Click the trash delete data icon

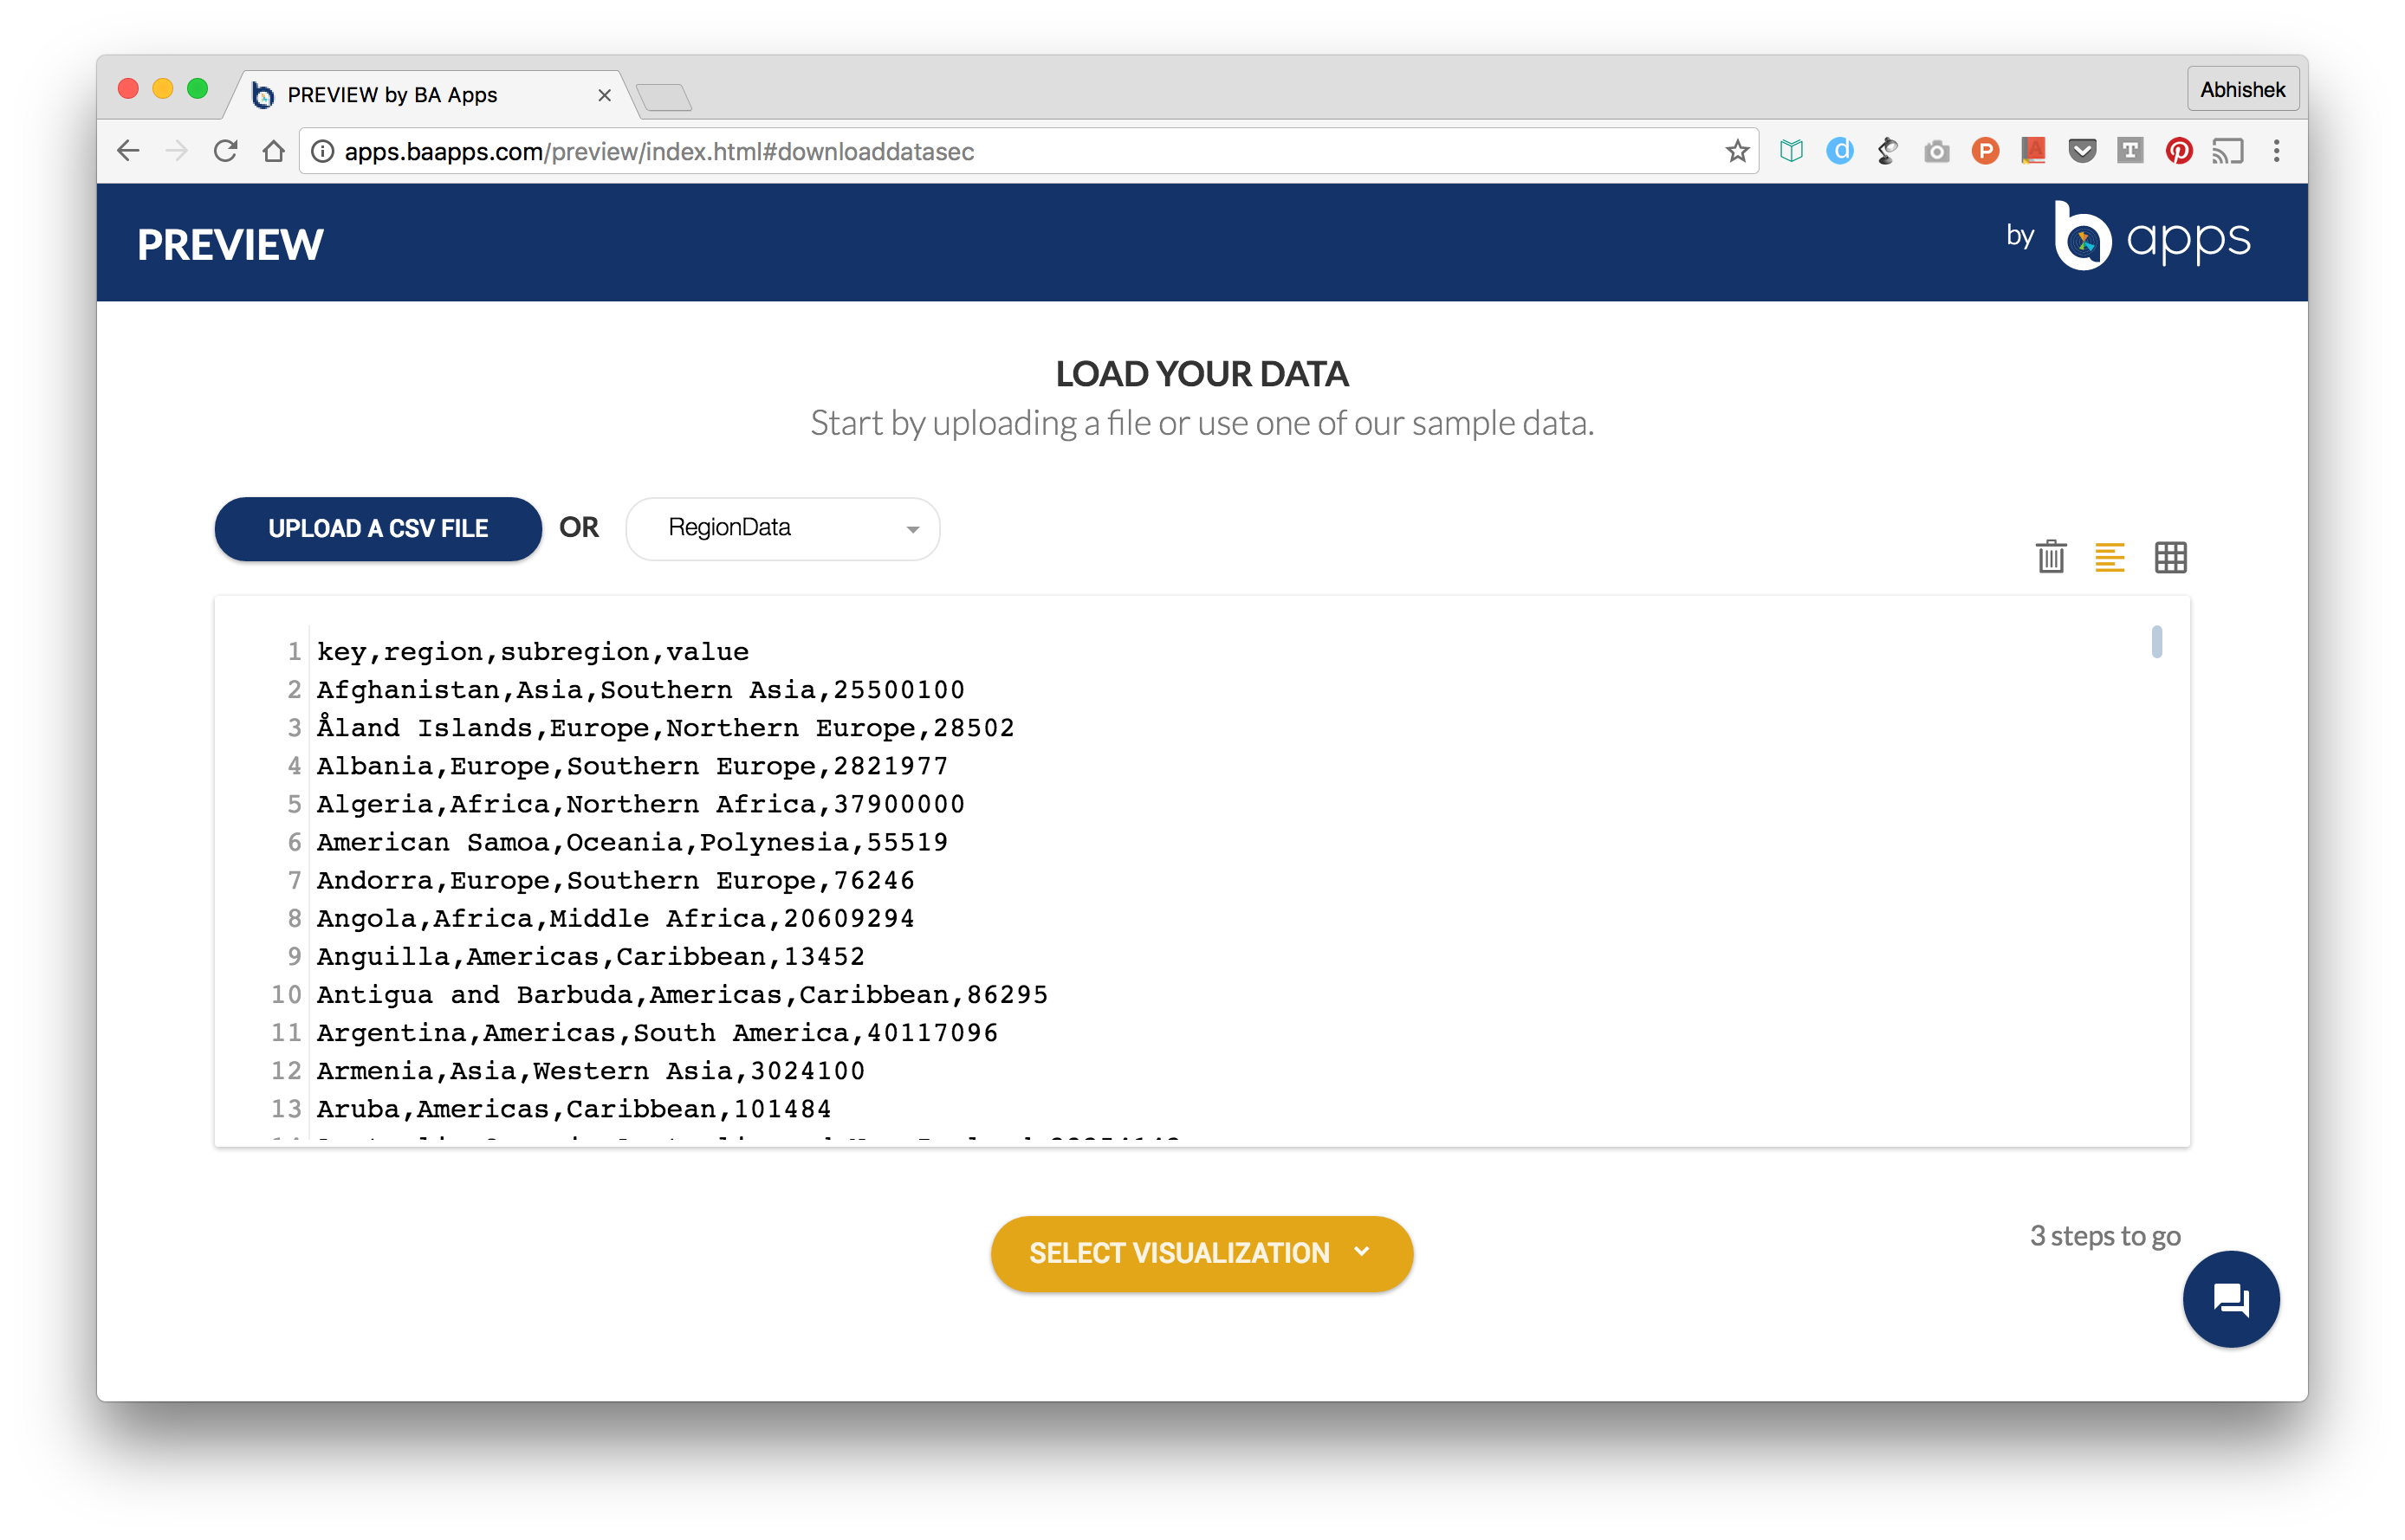2050,556
